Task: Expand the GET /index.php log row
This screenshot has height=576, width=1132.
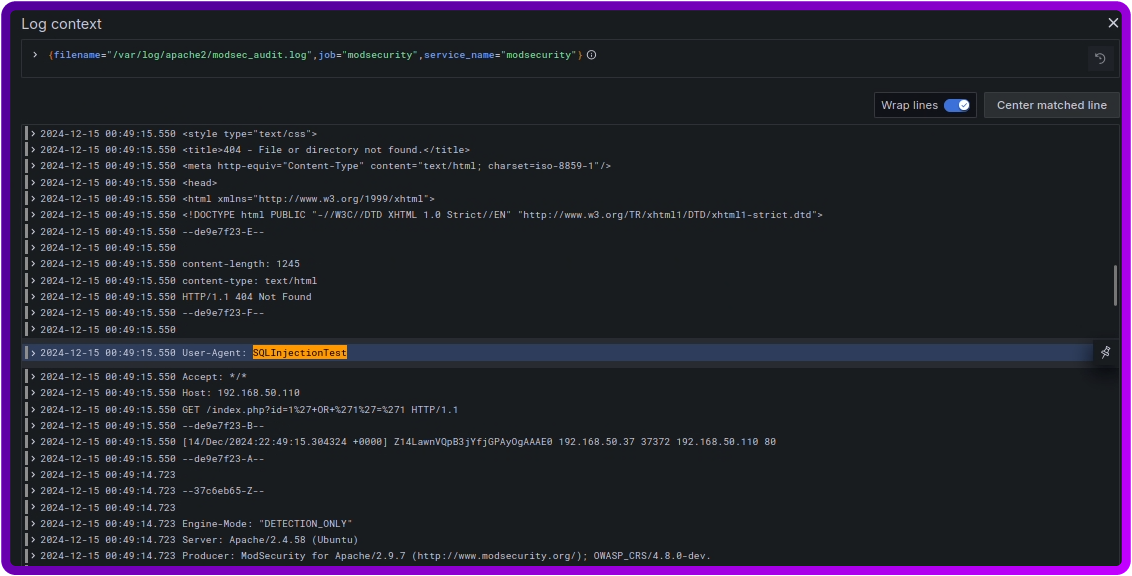Action: (x=33, y=409)
